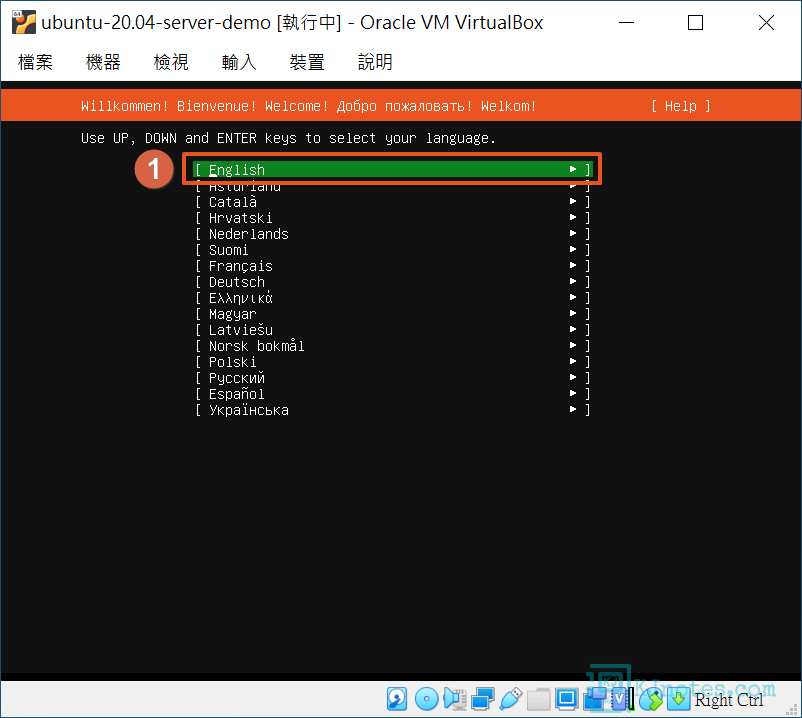Select Polski language option

pos(392,362)
